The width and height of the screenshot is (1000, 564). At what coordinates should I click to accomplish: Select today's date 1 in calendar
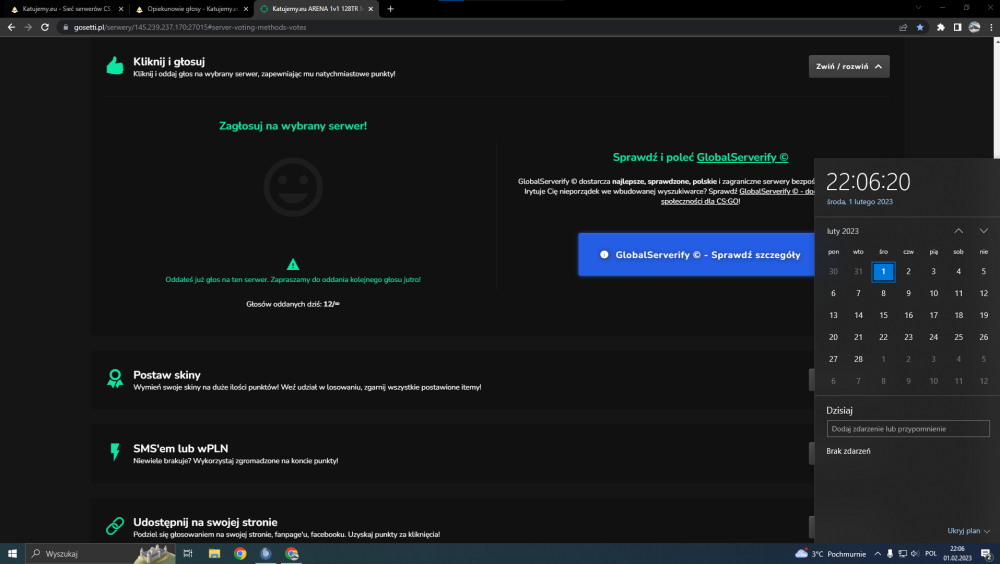tap(883, 271)
